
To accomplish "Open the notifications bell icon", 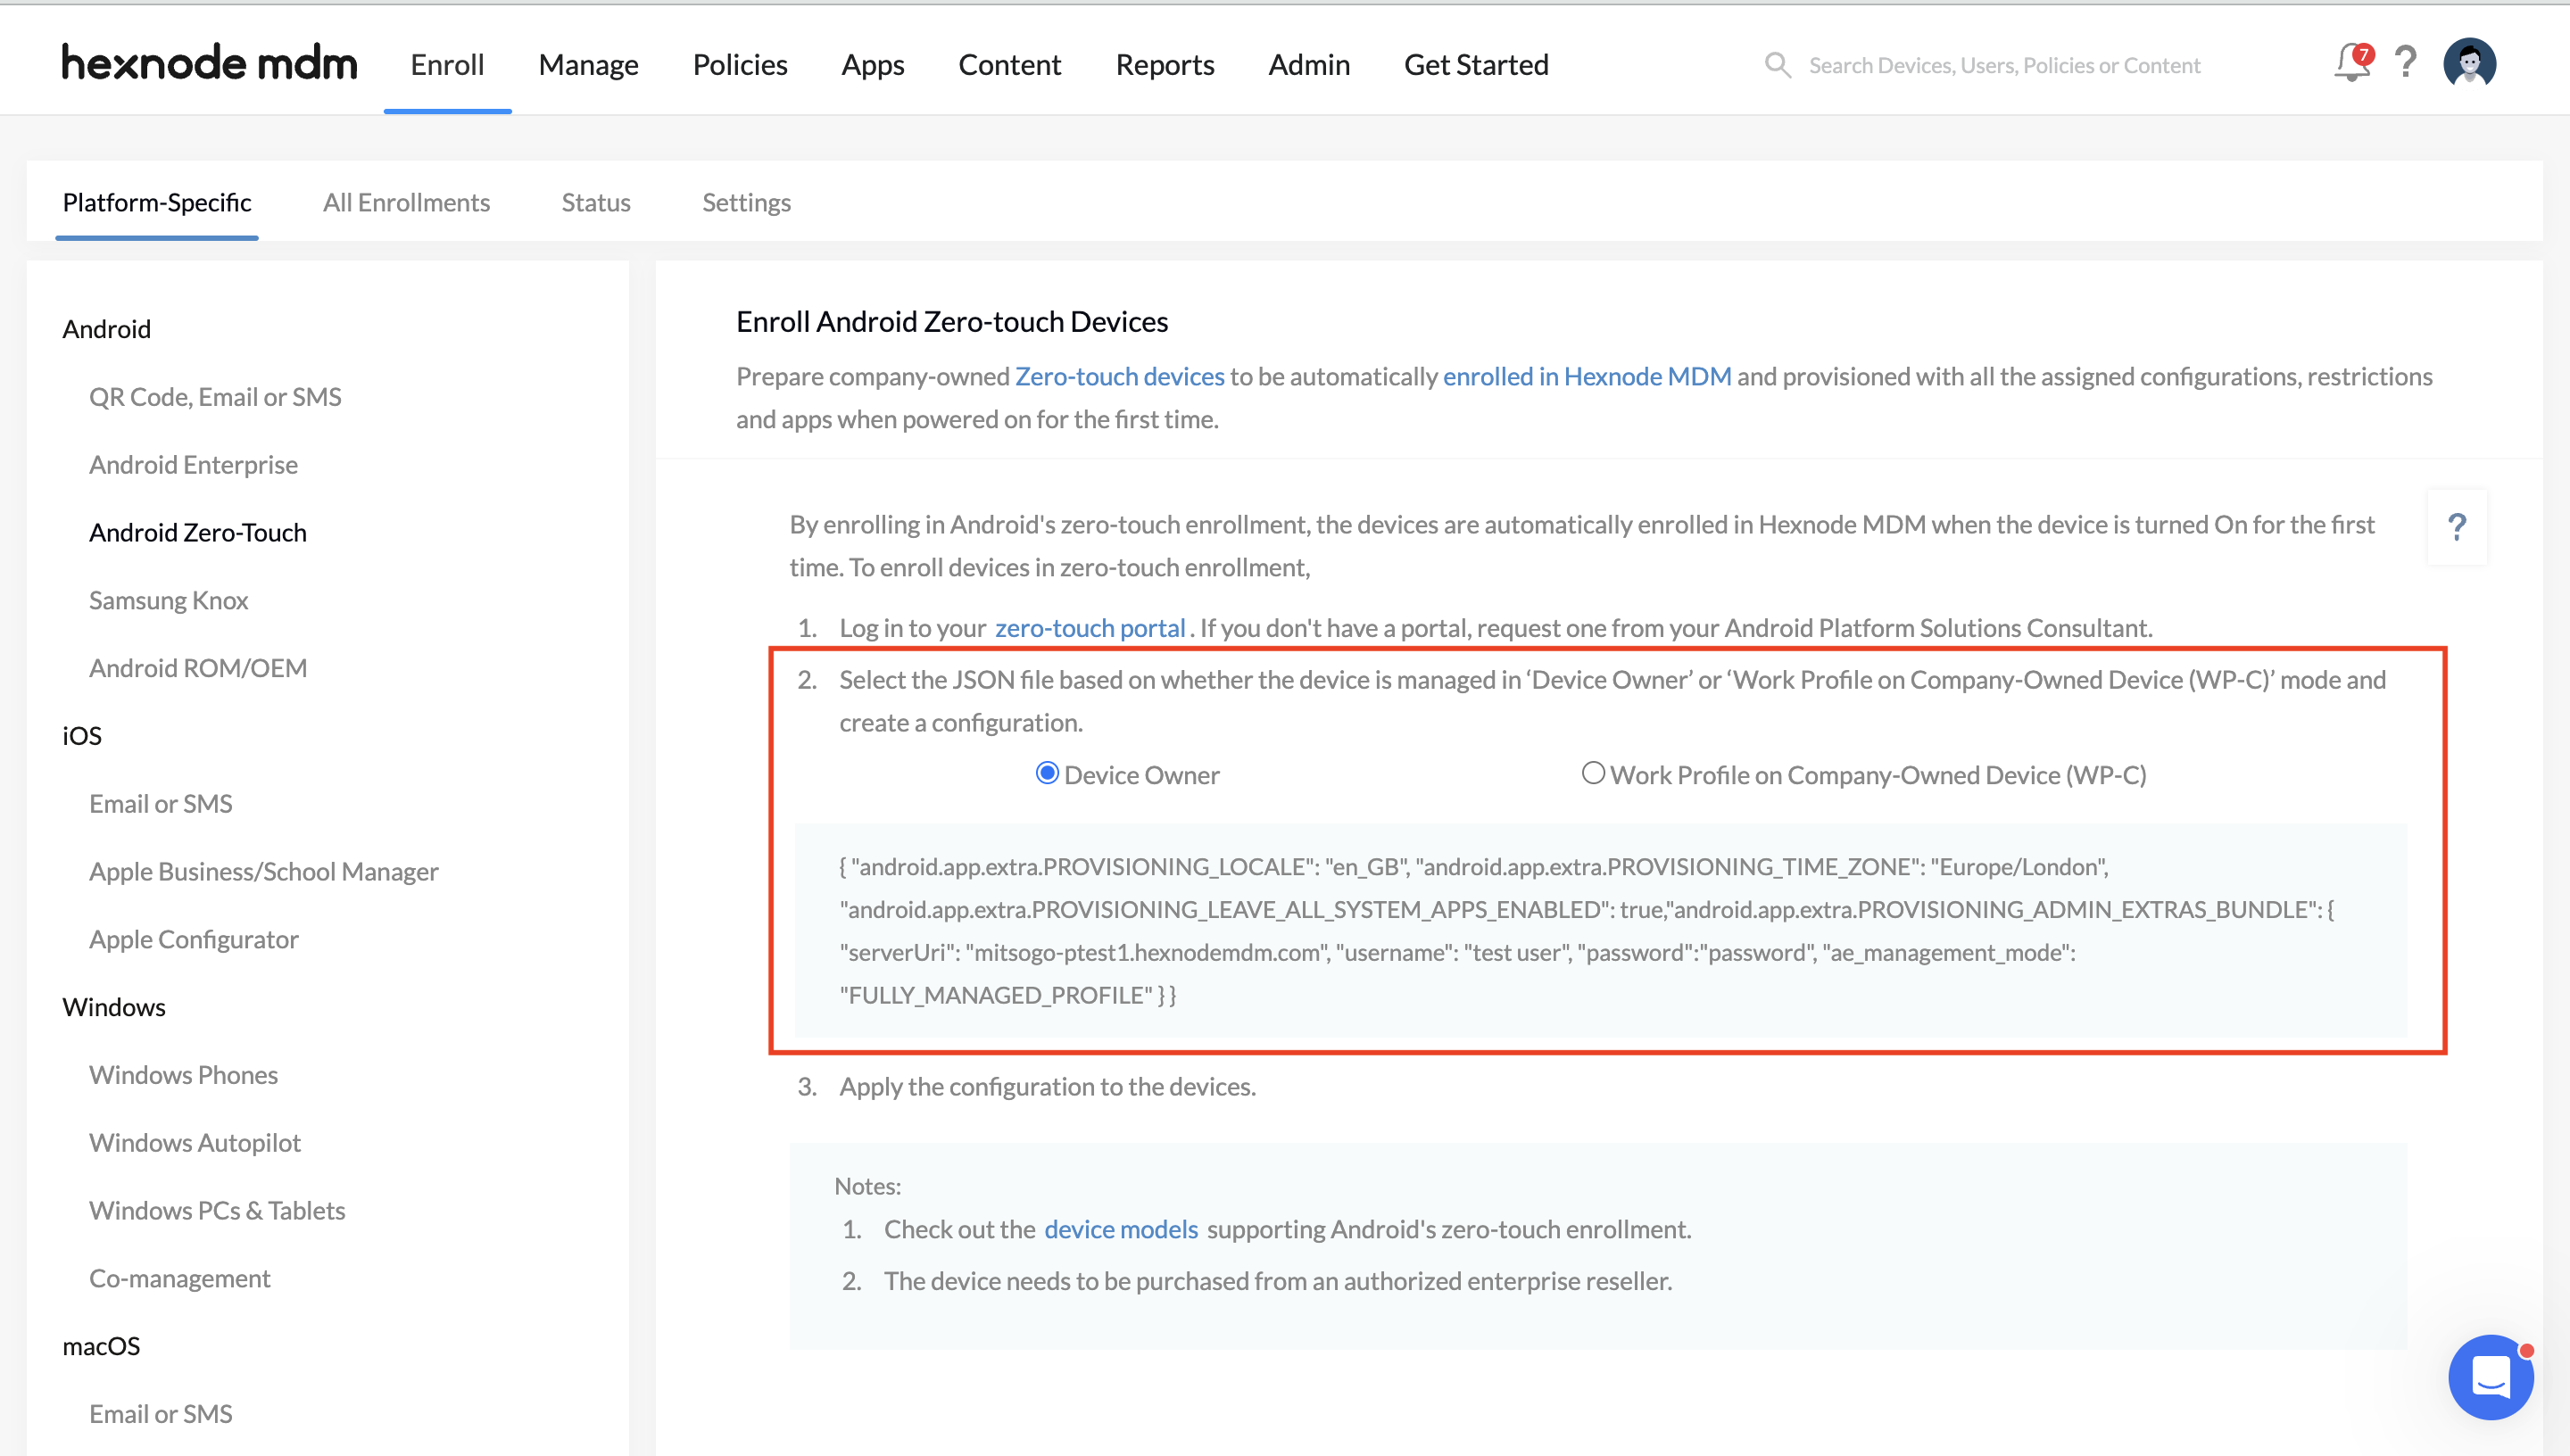I will pyautogui.click(x=2352, y=63).
